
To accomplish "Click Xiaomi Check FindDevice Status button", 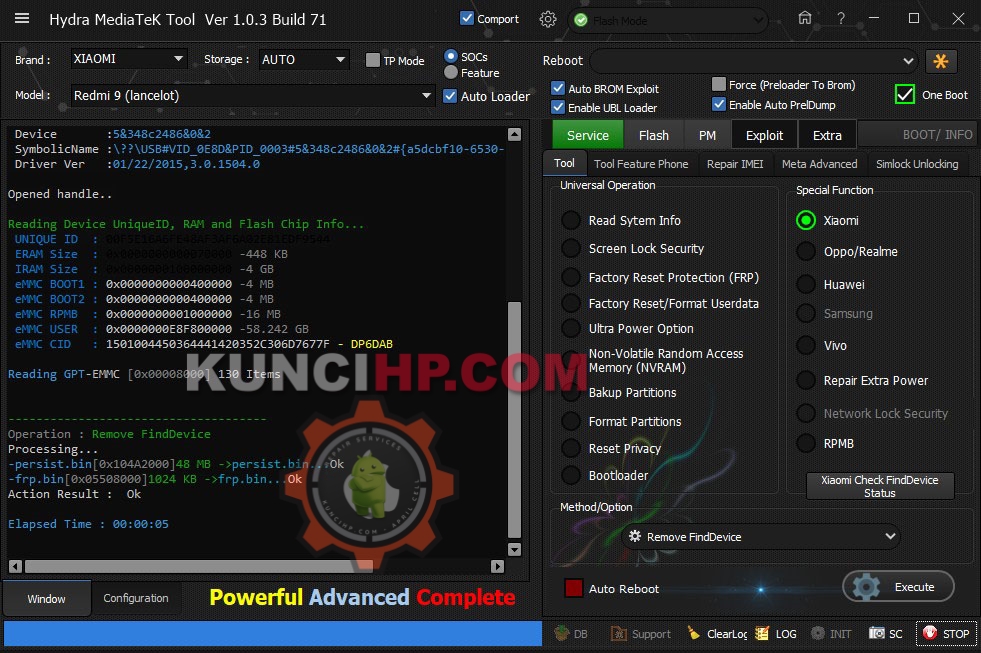I will click(880, 486).
